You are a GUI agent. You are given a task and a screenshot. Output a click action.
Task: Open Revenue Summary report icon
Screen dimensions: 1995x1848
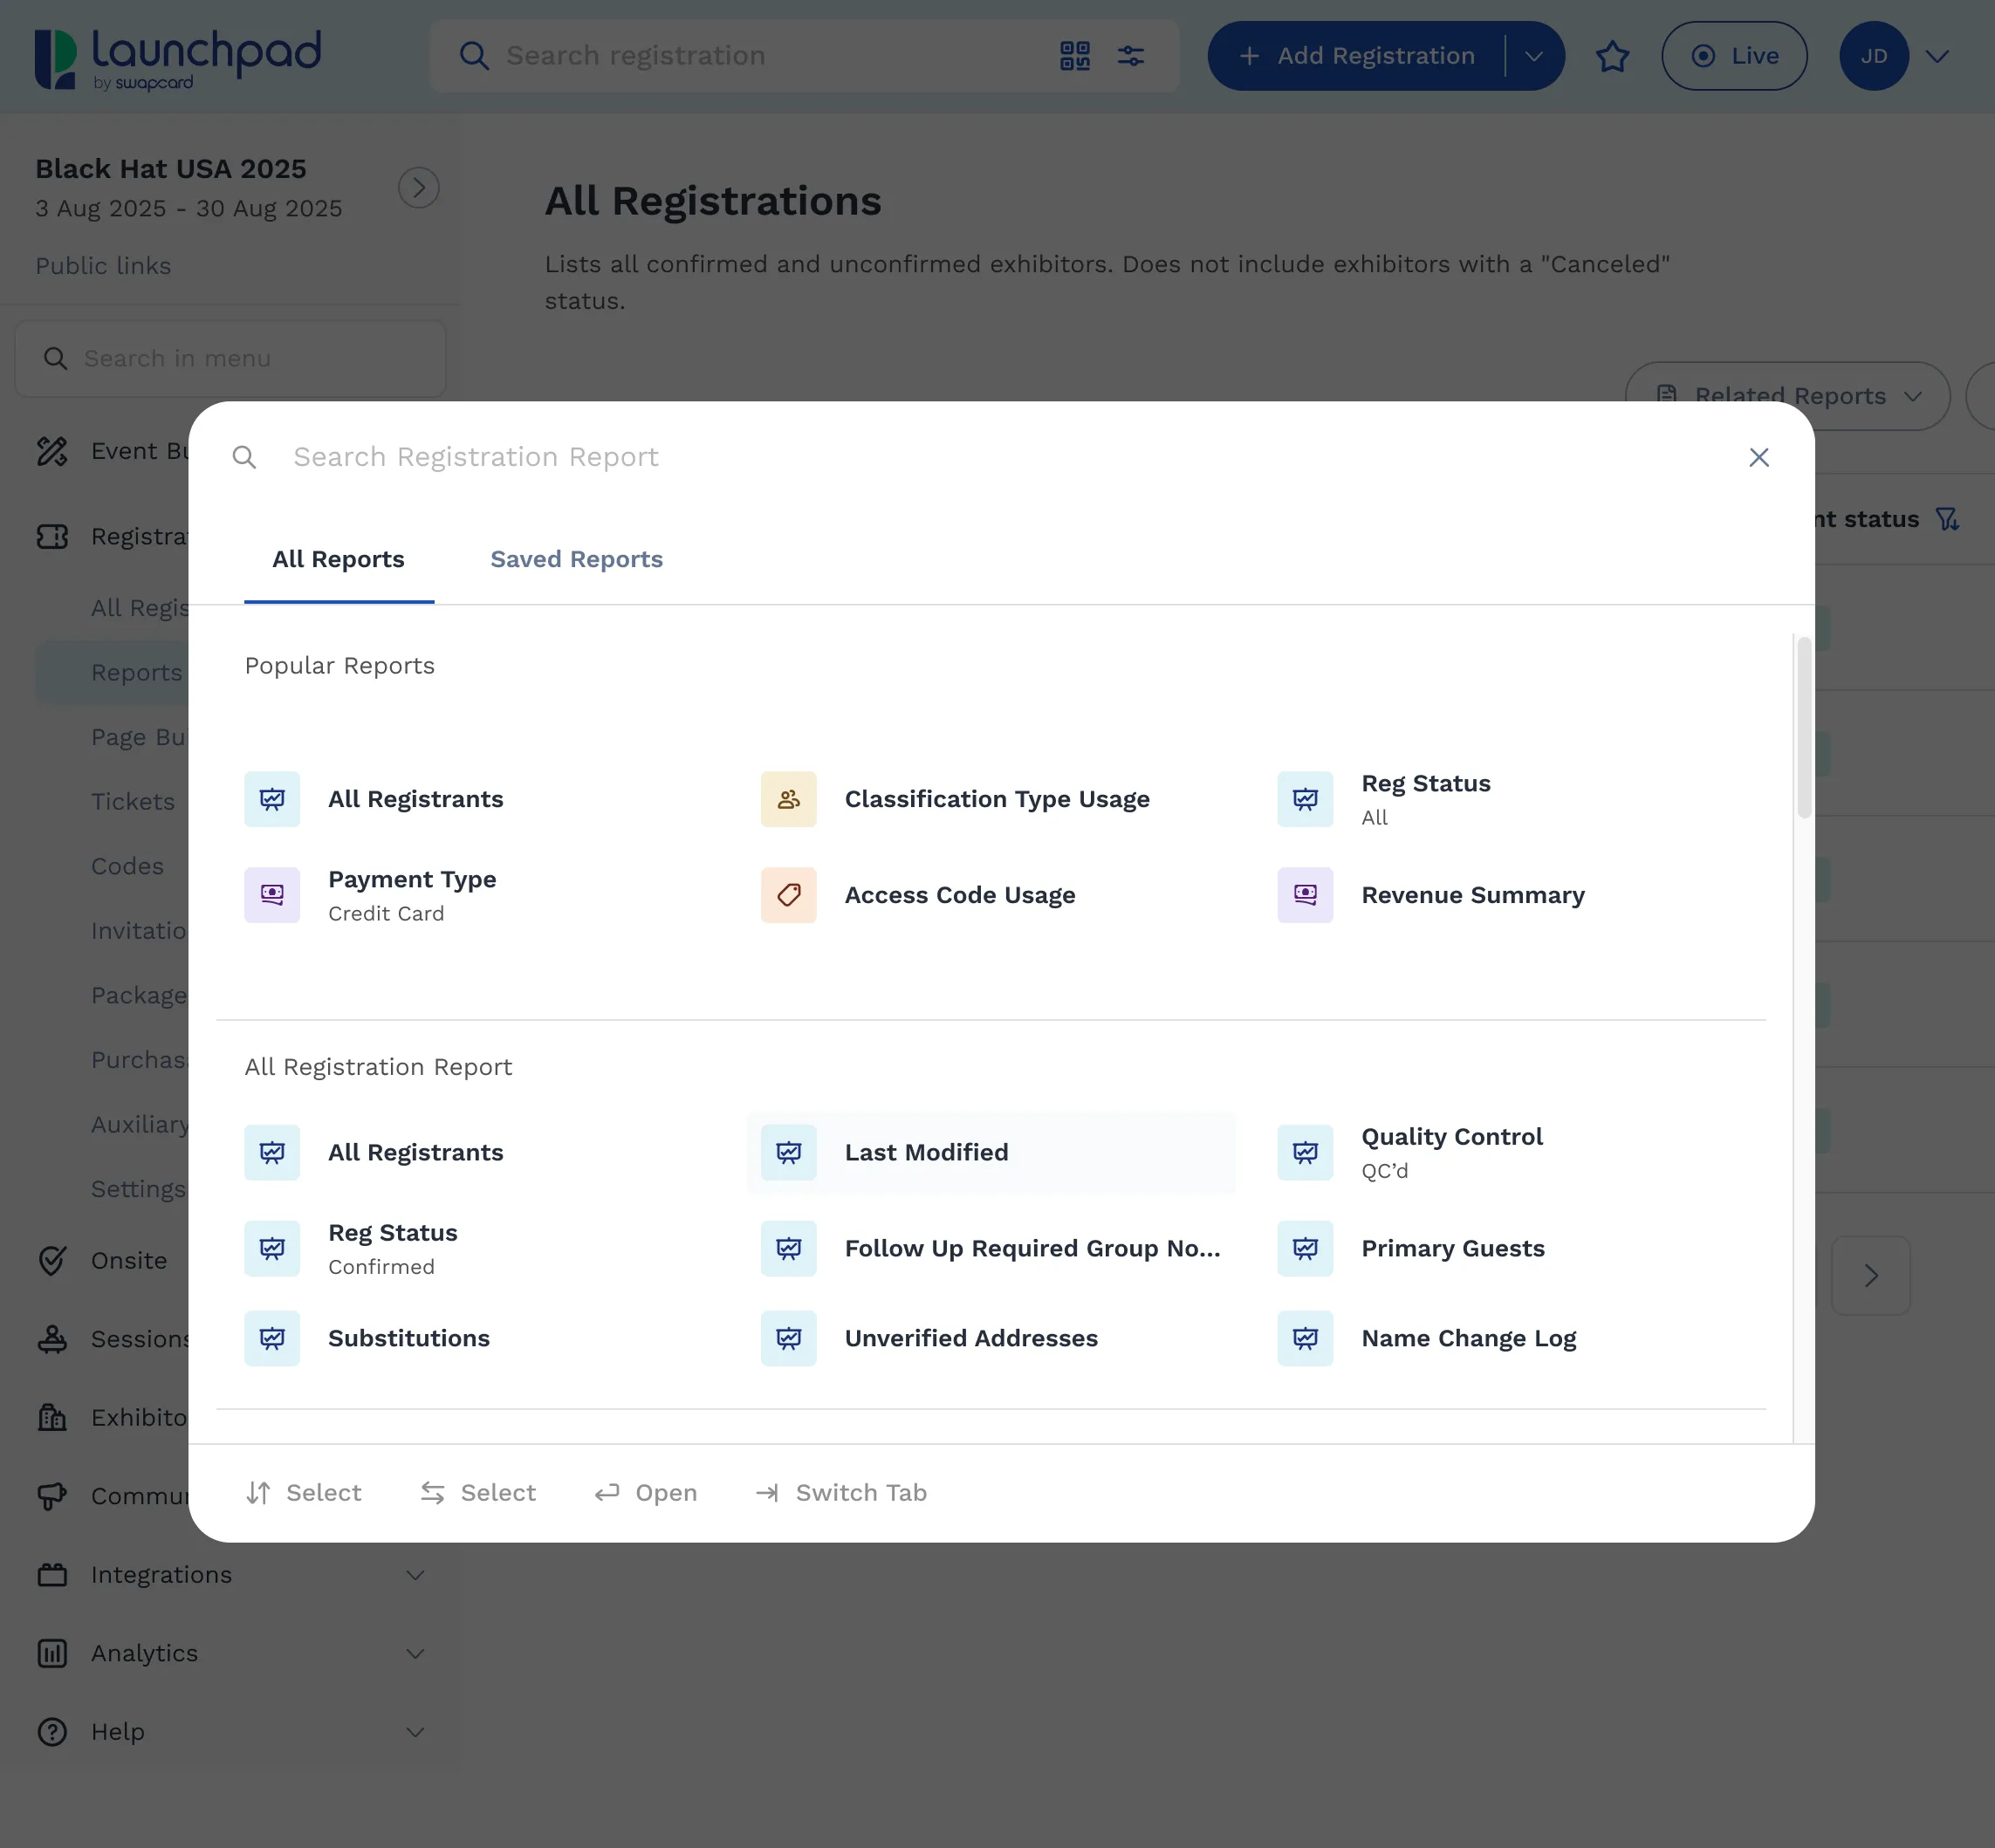pos(1305,895)
